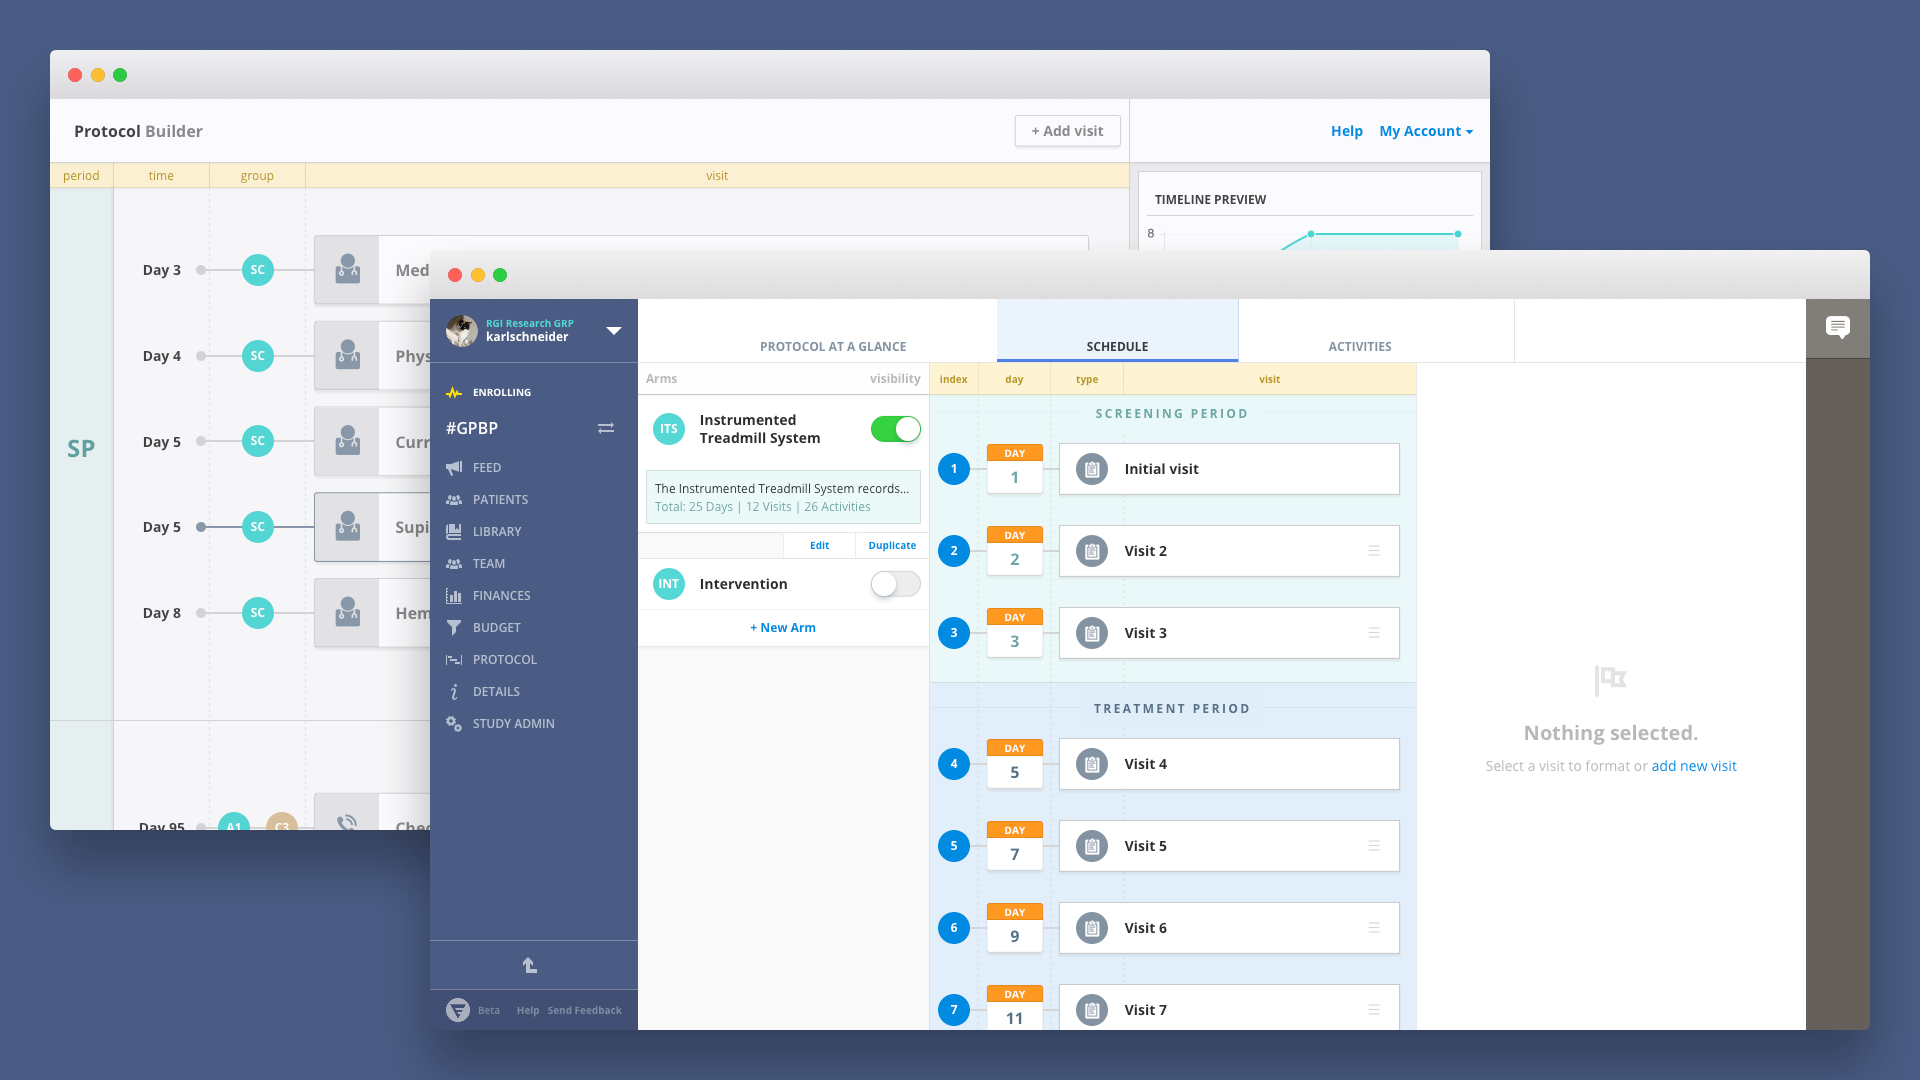Click the drag handle icon on Visit 5

[x=1374, y=846]
